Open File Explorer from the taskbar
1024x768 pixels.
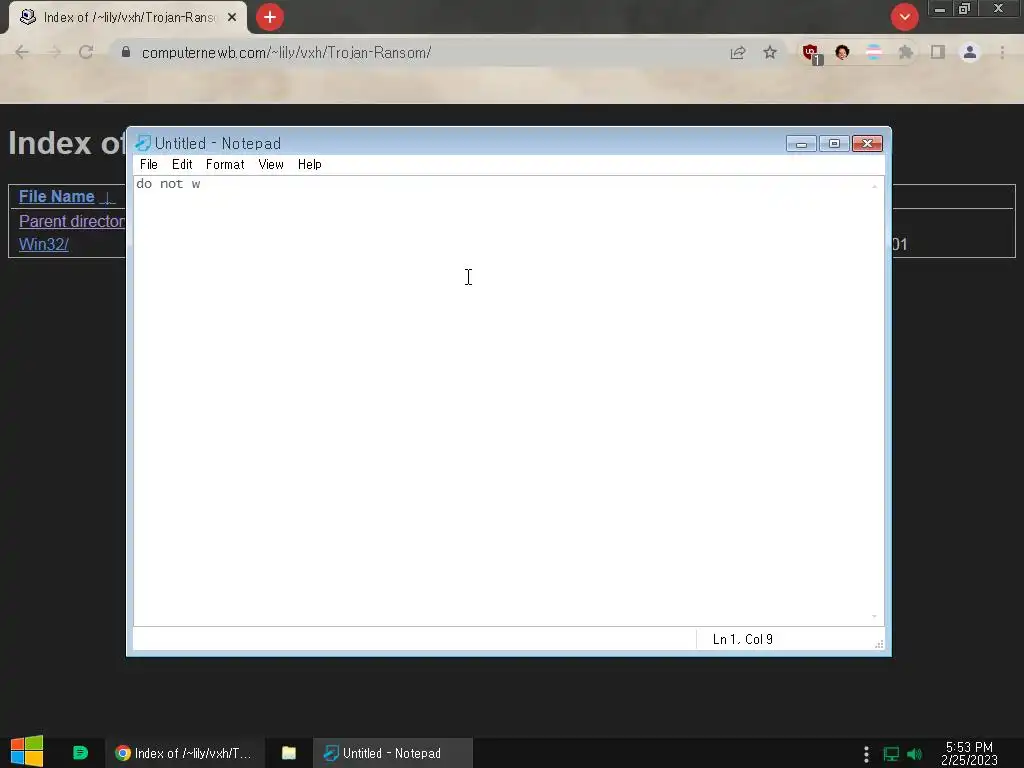coord(289,753)
